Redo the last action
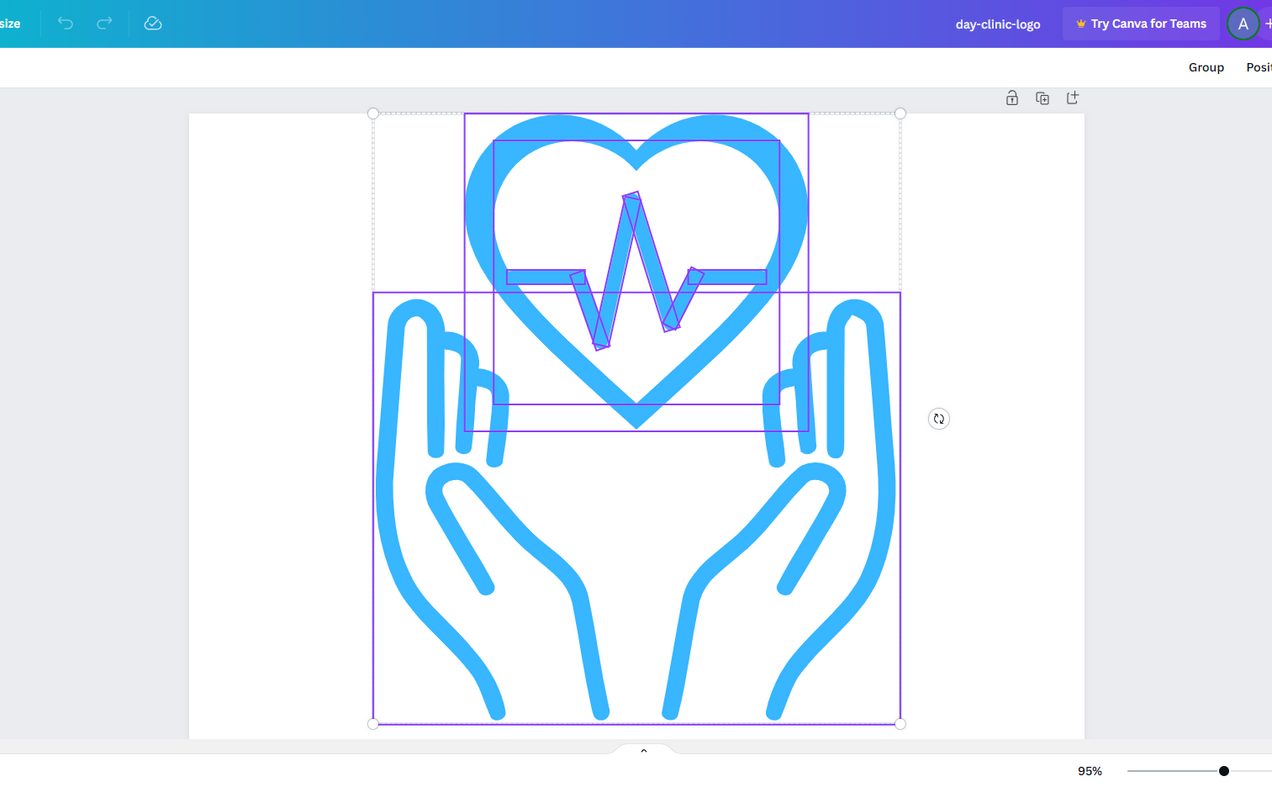1272x787 pixels. [104, 23]
